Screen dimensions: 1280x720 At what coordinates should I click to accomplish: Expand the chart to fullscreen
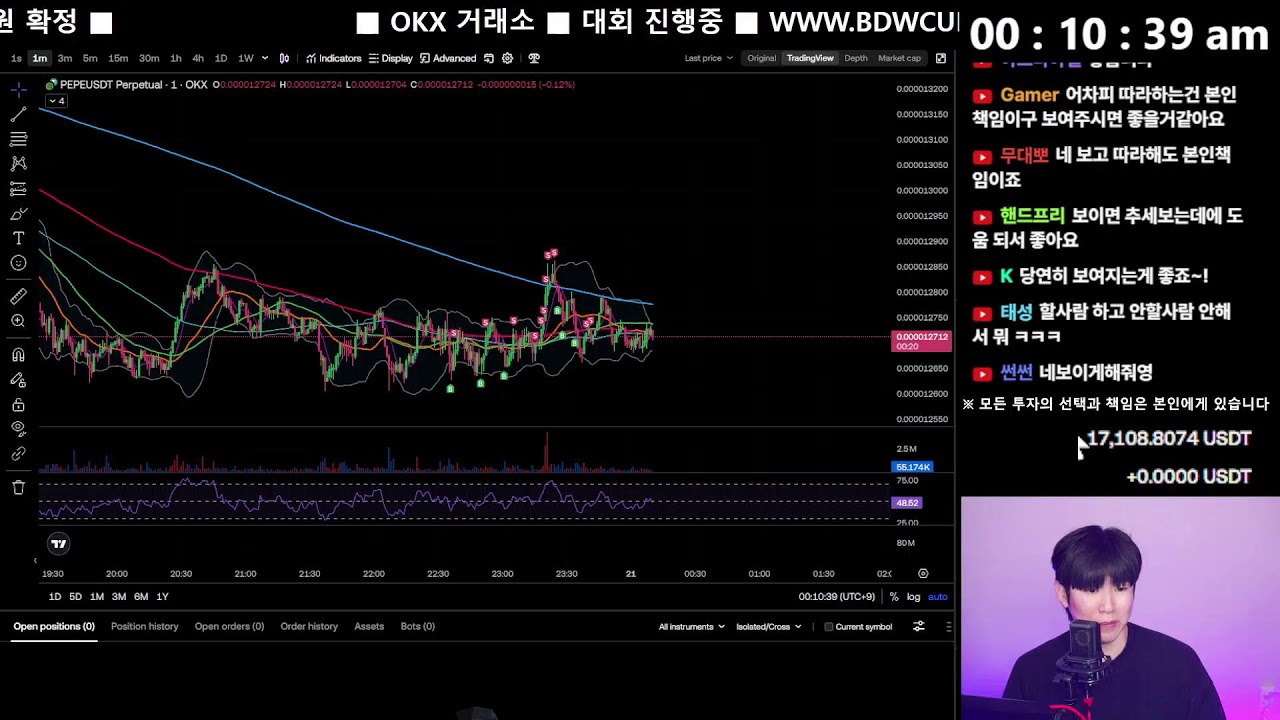941,58
